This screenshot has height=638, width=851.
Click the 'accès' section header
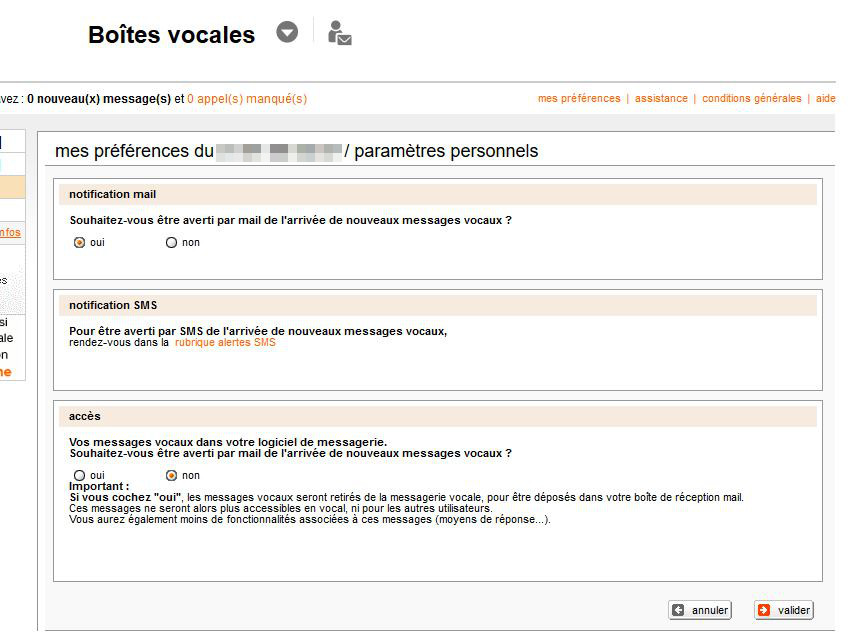(x=437, y=416)
